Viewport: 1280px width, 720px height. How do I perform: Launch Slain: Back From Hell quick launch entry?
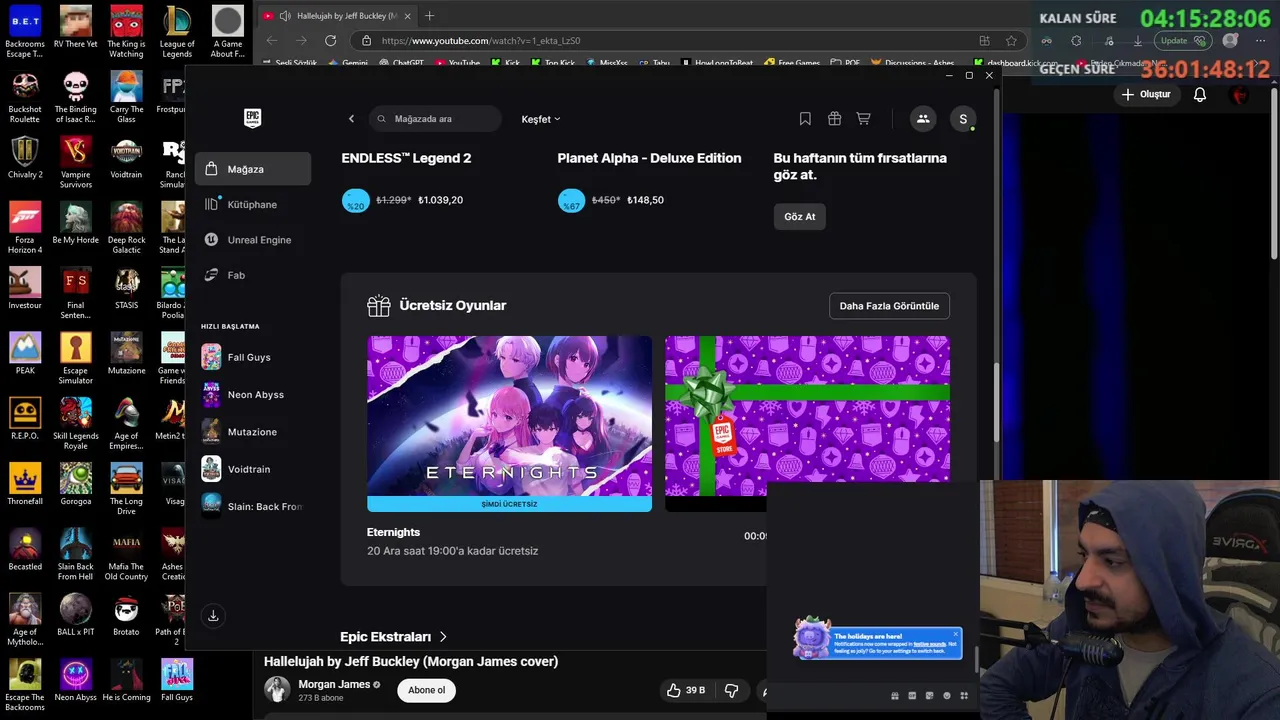click(253, 506)
